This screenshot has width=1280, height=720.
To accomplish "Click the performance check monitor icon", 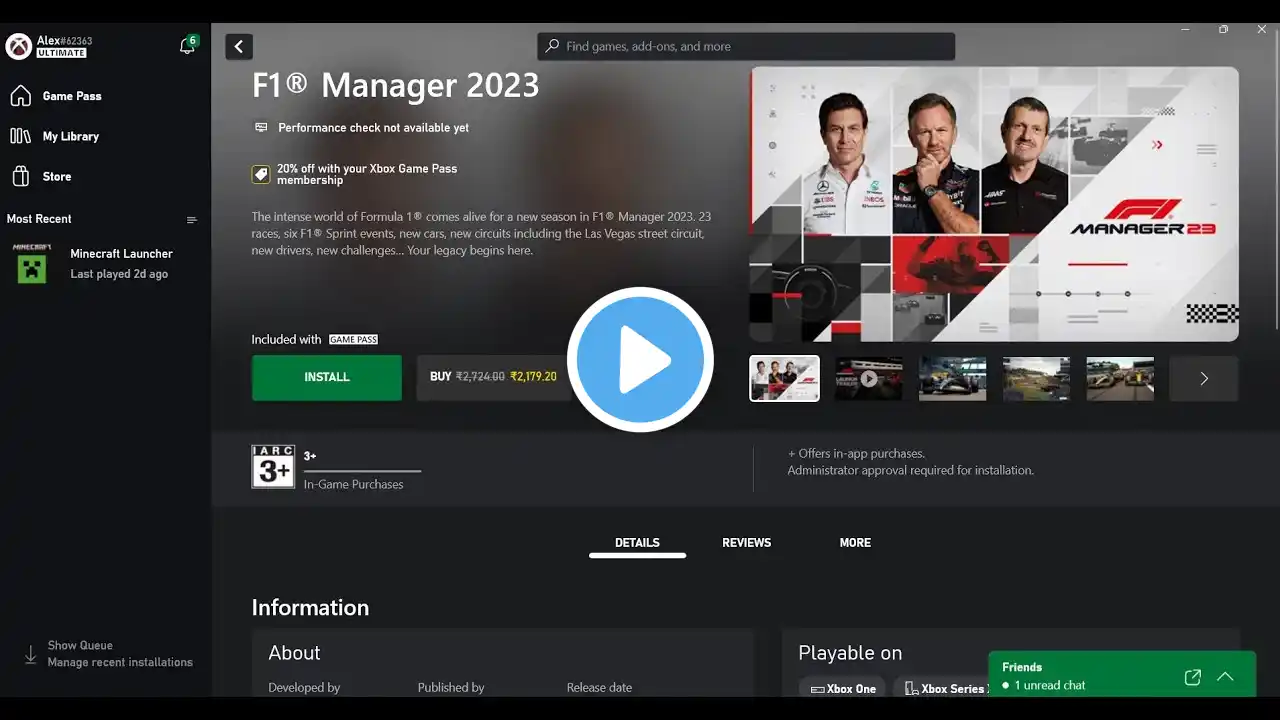I will point(261,128).
